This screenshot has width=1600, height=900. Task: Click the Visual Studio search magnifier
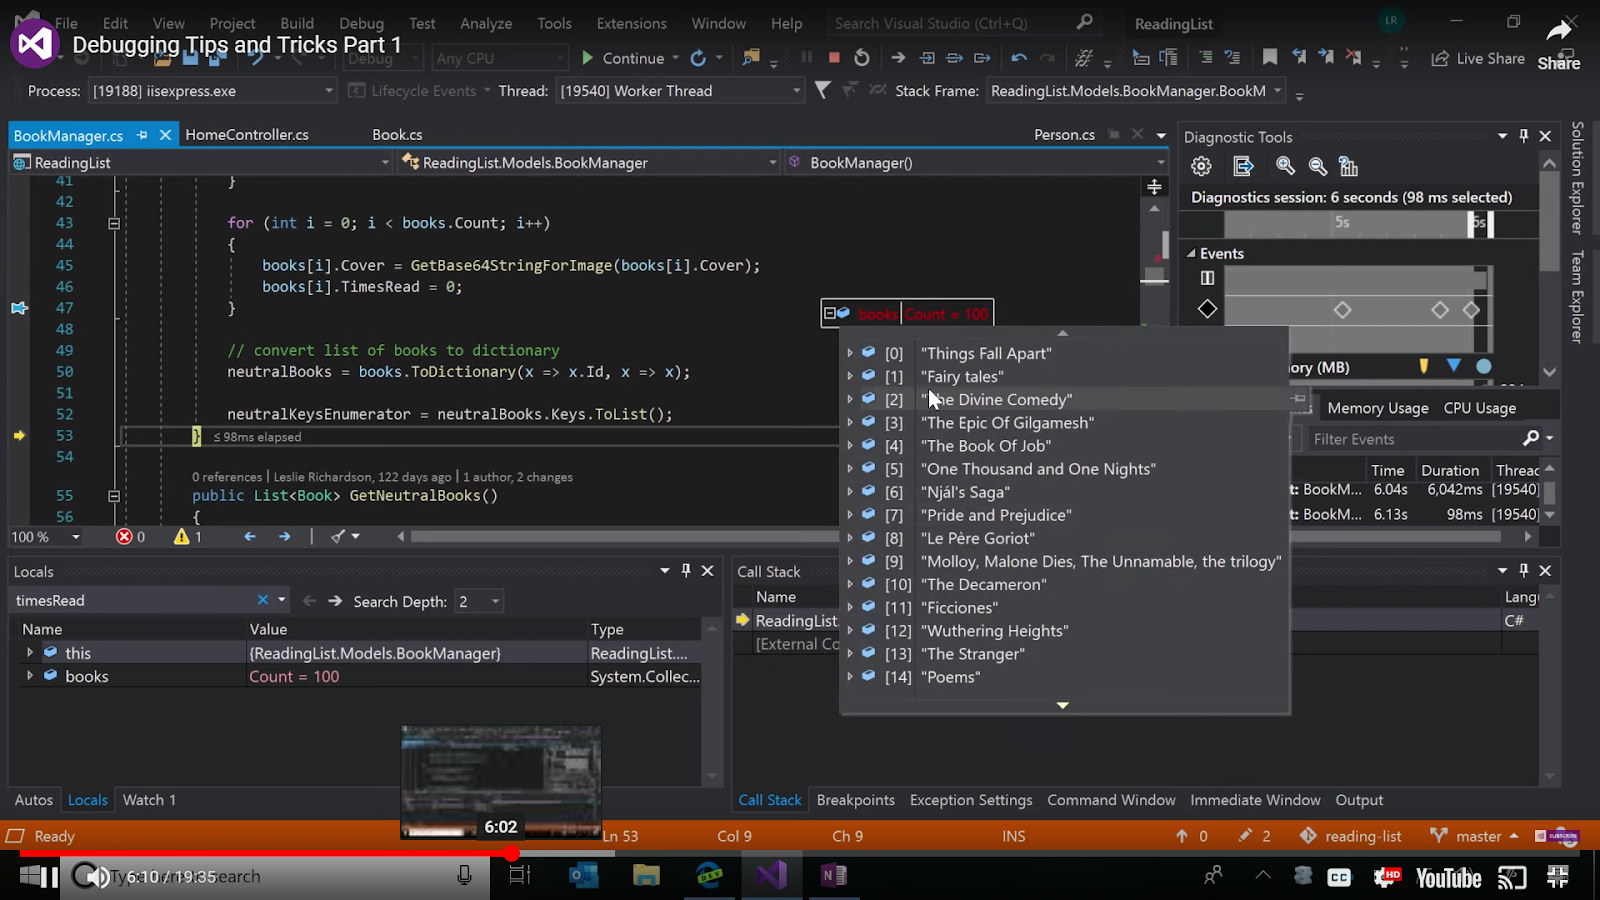click(1085, 22)
